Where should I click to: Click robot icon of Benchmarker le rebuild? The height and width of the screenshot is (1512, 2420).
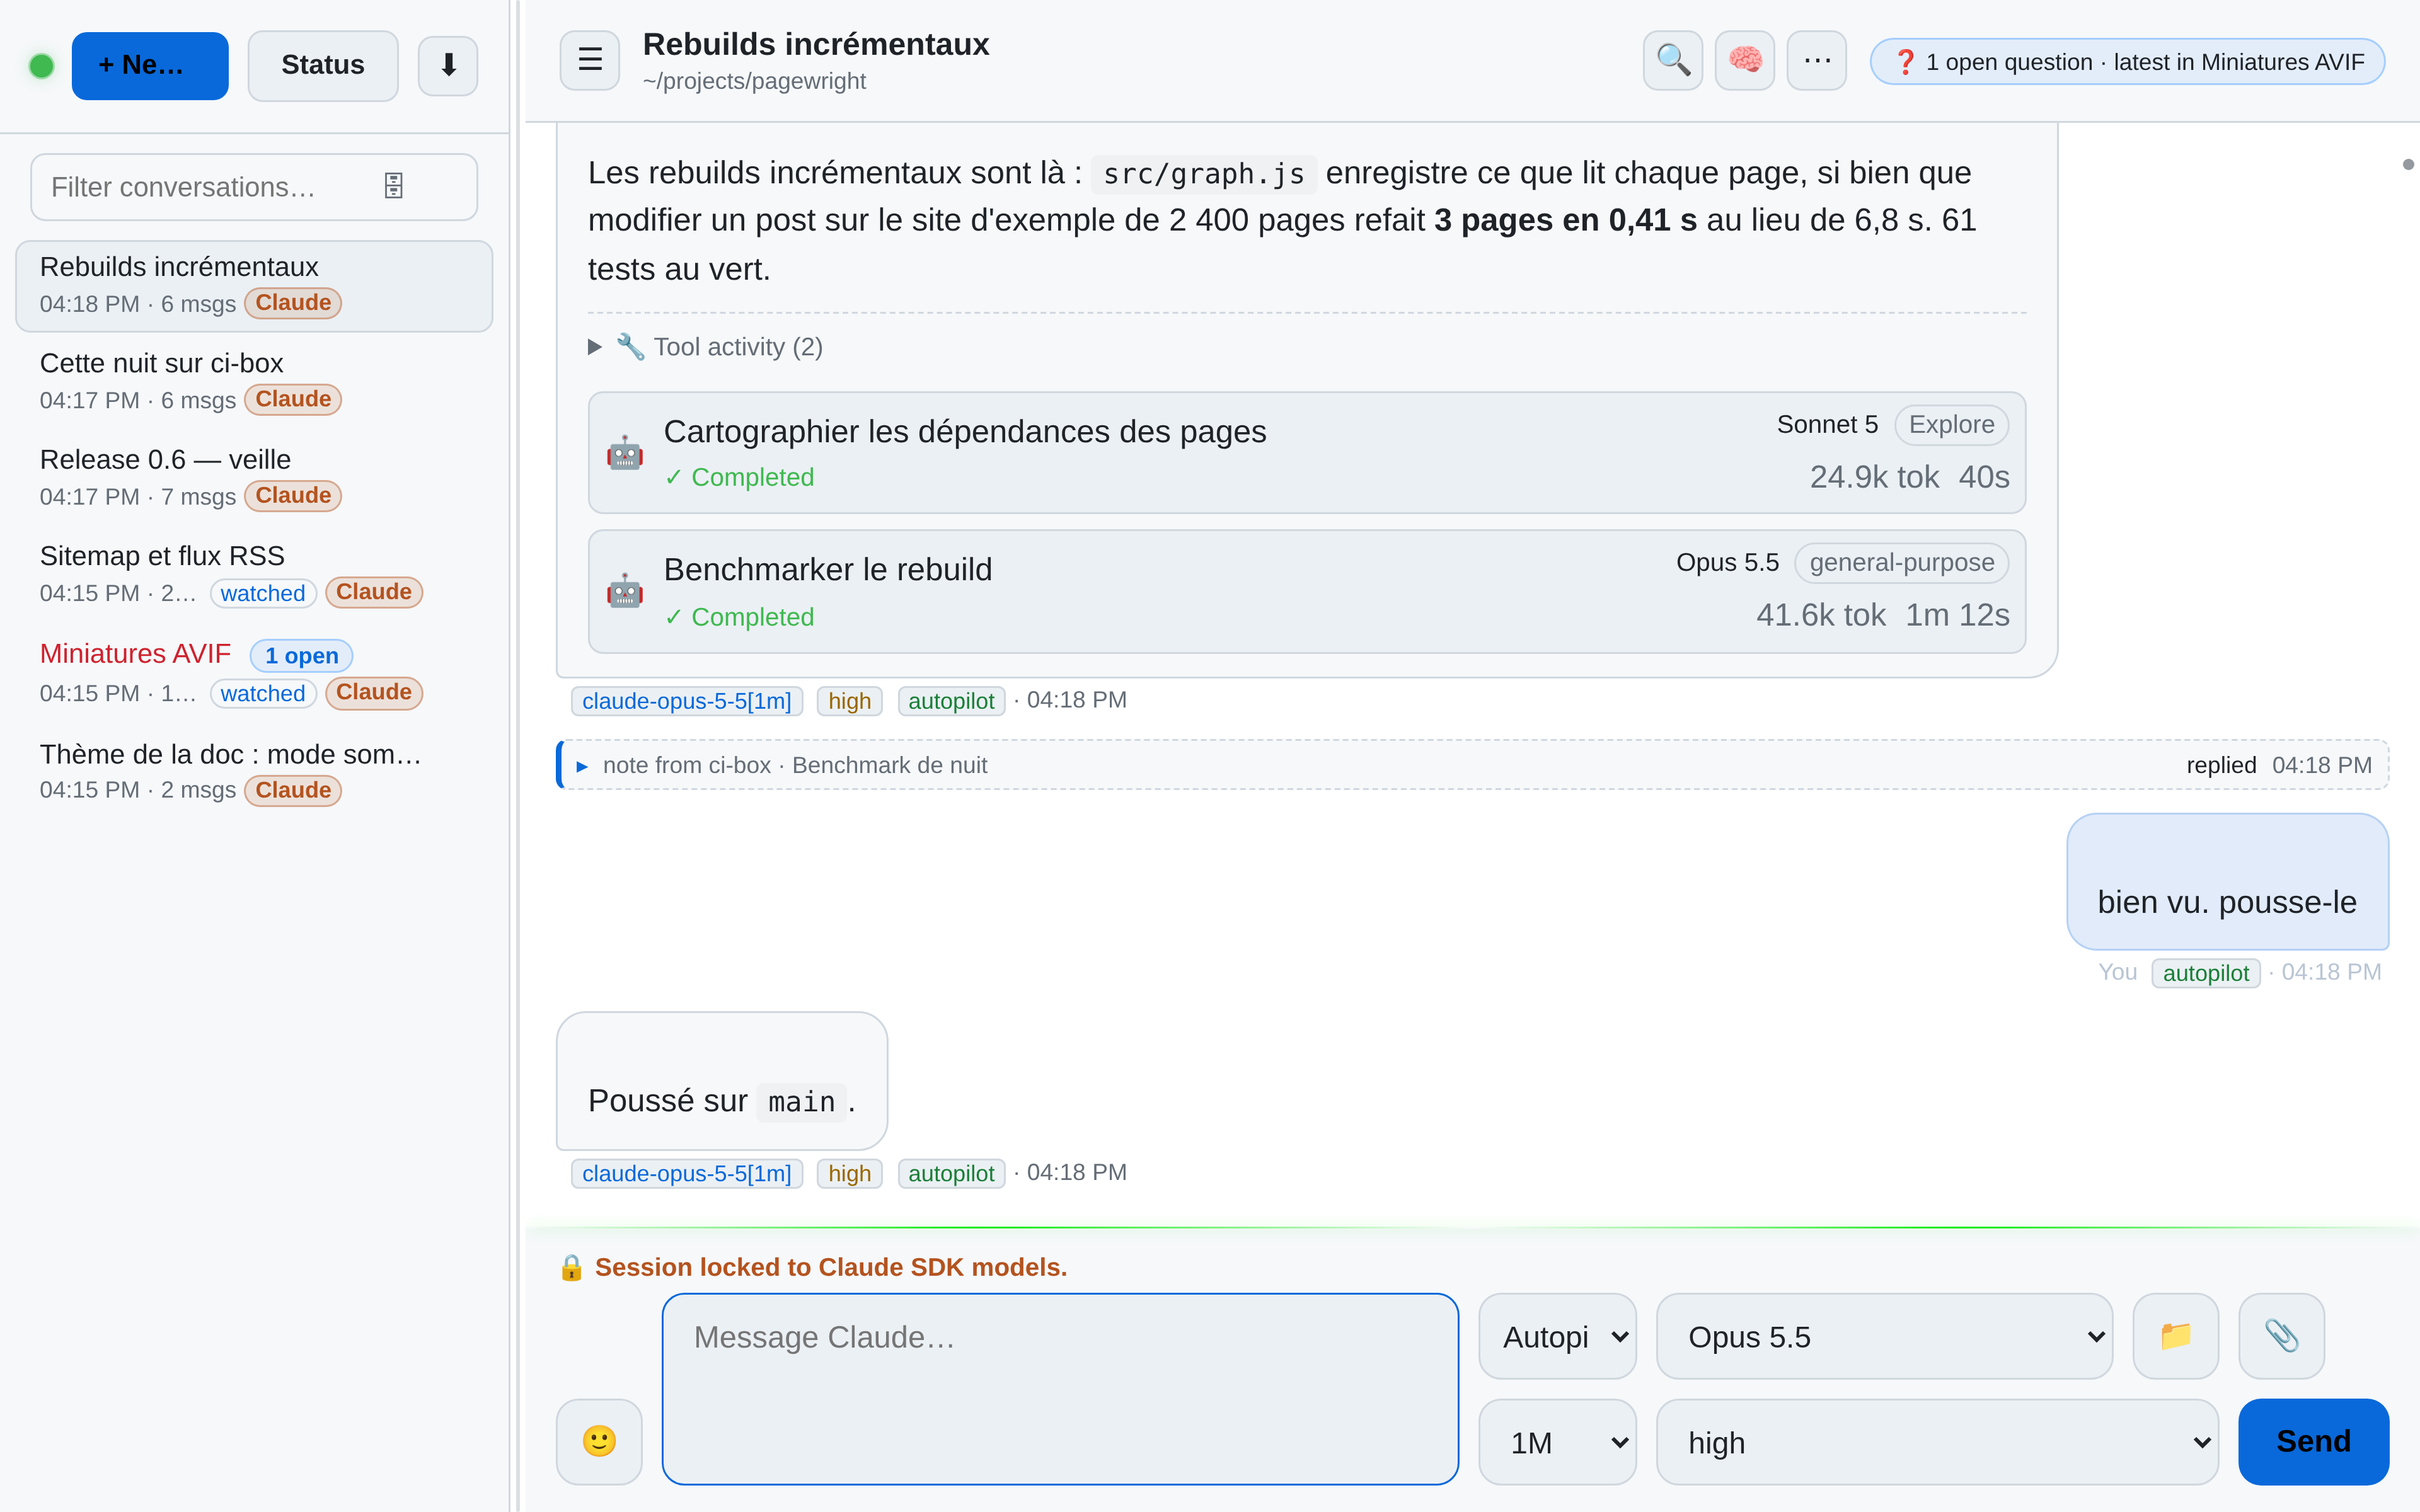[x=625, y=591]
